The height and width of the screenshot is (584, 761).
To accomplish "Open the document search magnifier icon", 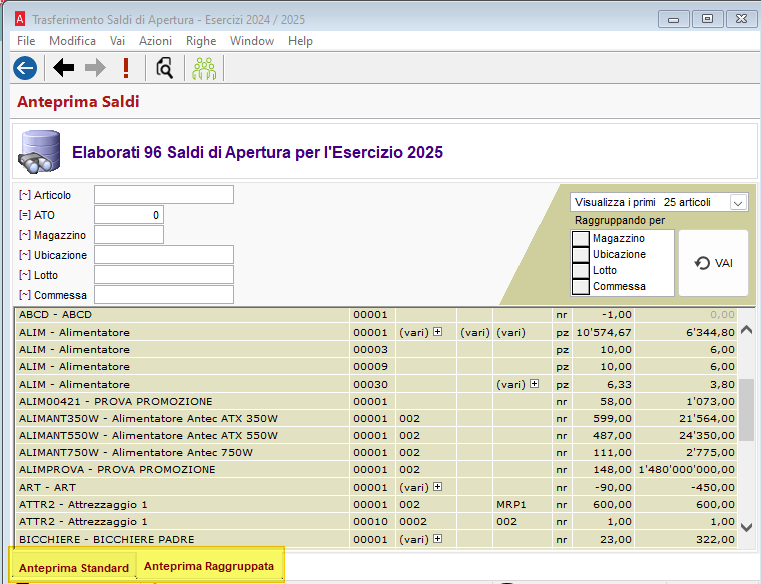I will click(x=165, y=68).
